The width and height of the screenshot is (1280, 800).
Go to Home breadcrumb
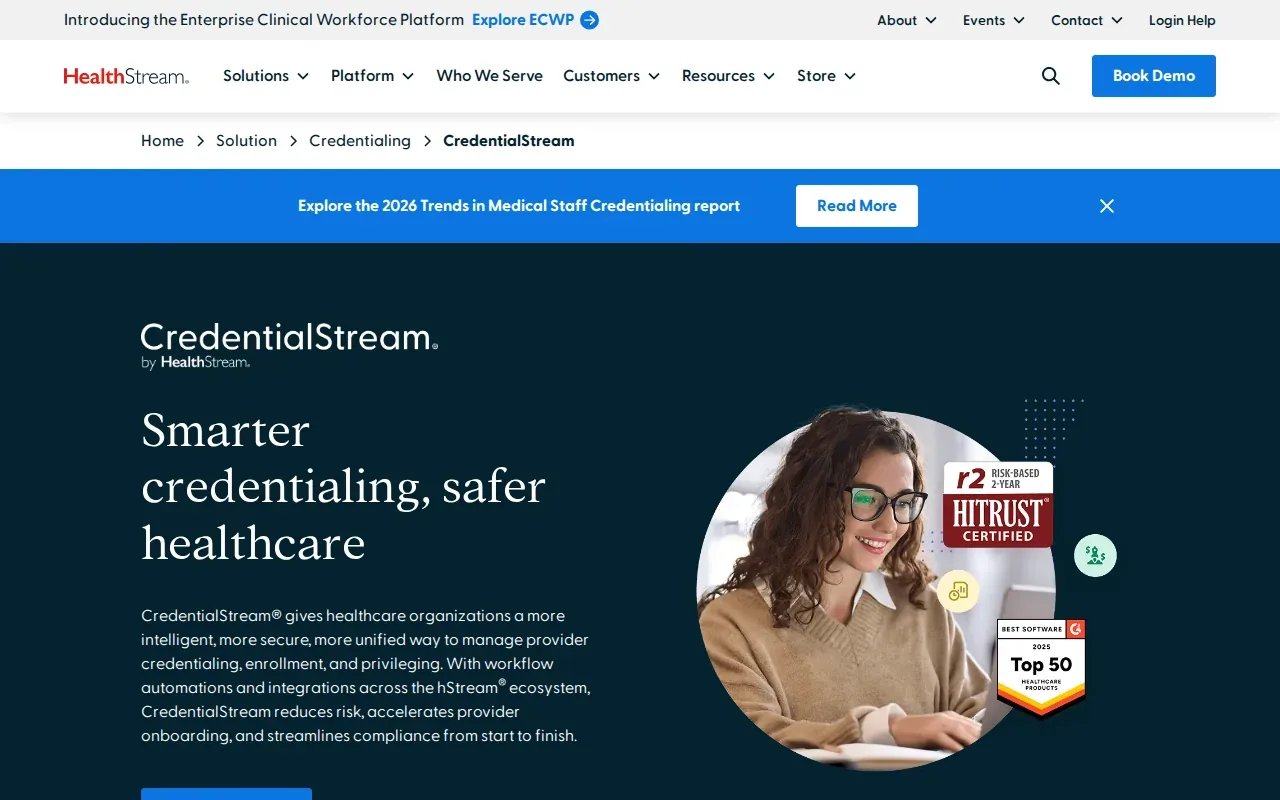coord(162,141)
